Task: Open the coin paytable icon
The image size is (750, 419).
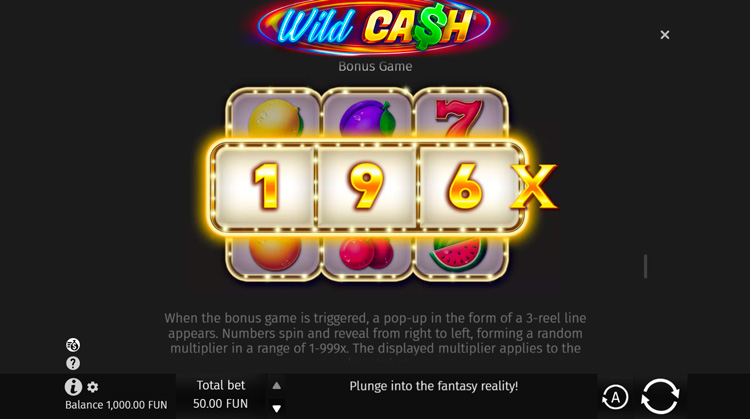Action: tap(73, 345)
